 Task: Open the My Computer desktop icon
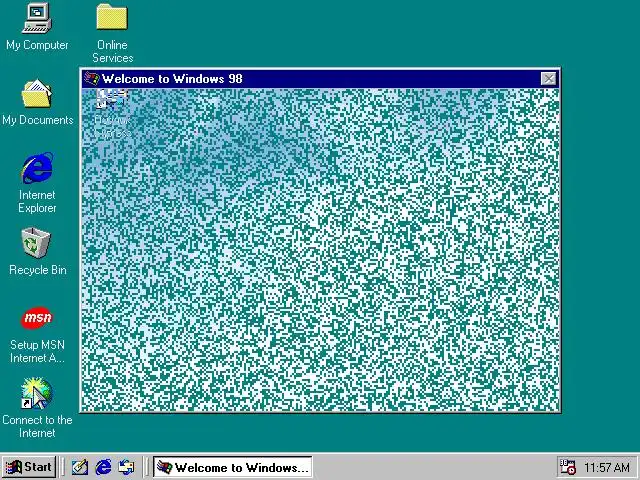pos(37,18)
